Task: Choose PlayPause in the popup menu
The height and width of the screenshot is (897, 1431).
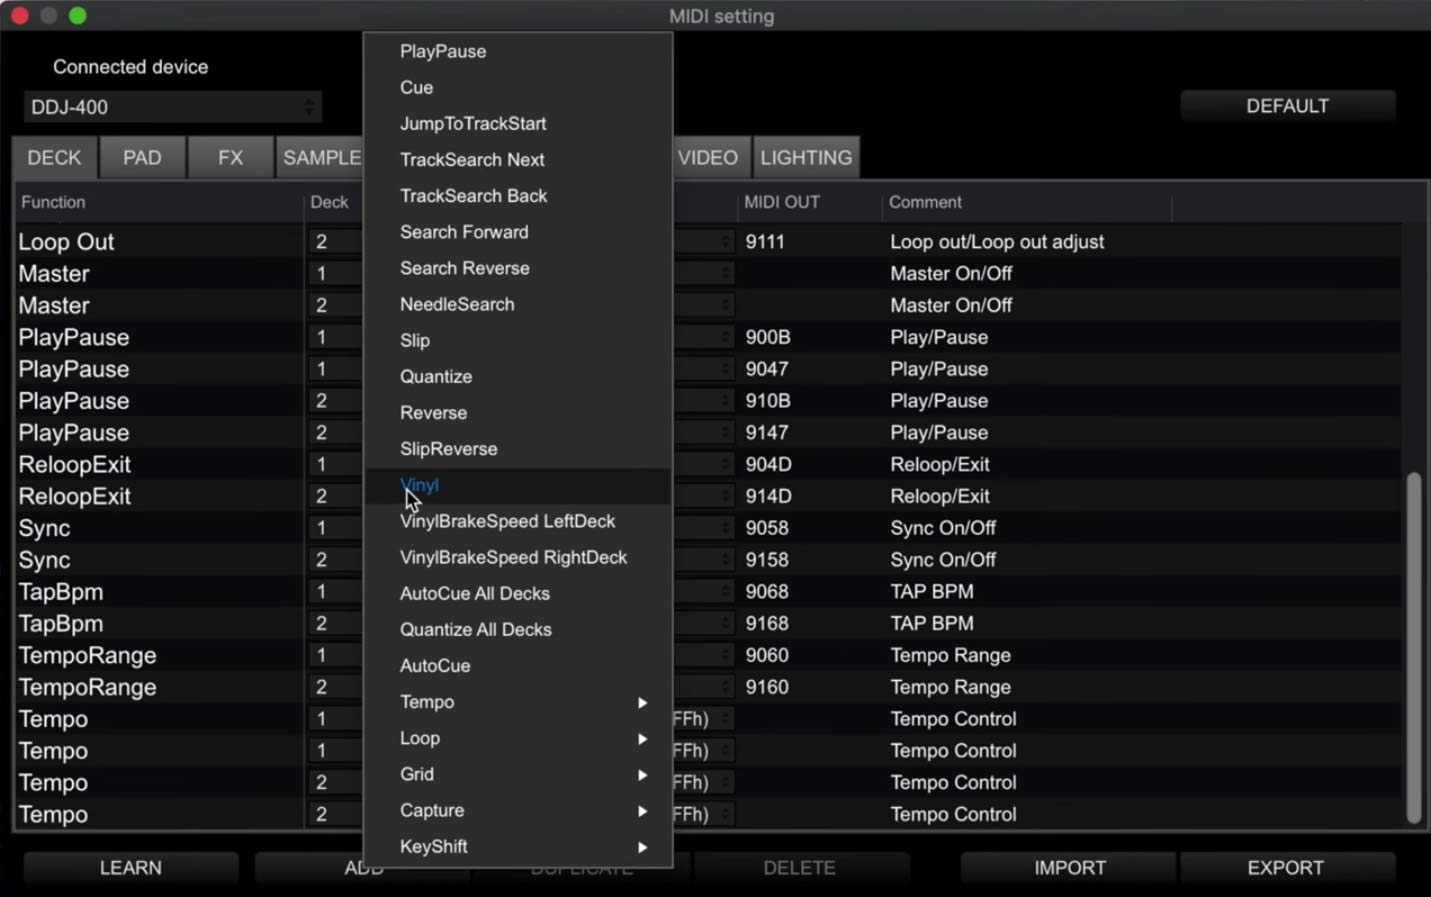Action: (x=443, y=52)
